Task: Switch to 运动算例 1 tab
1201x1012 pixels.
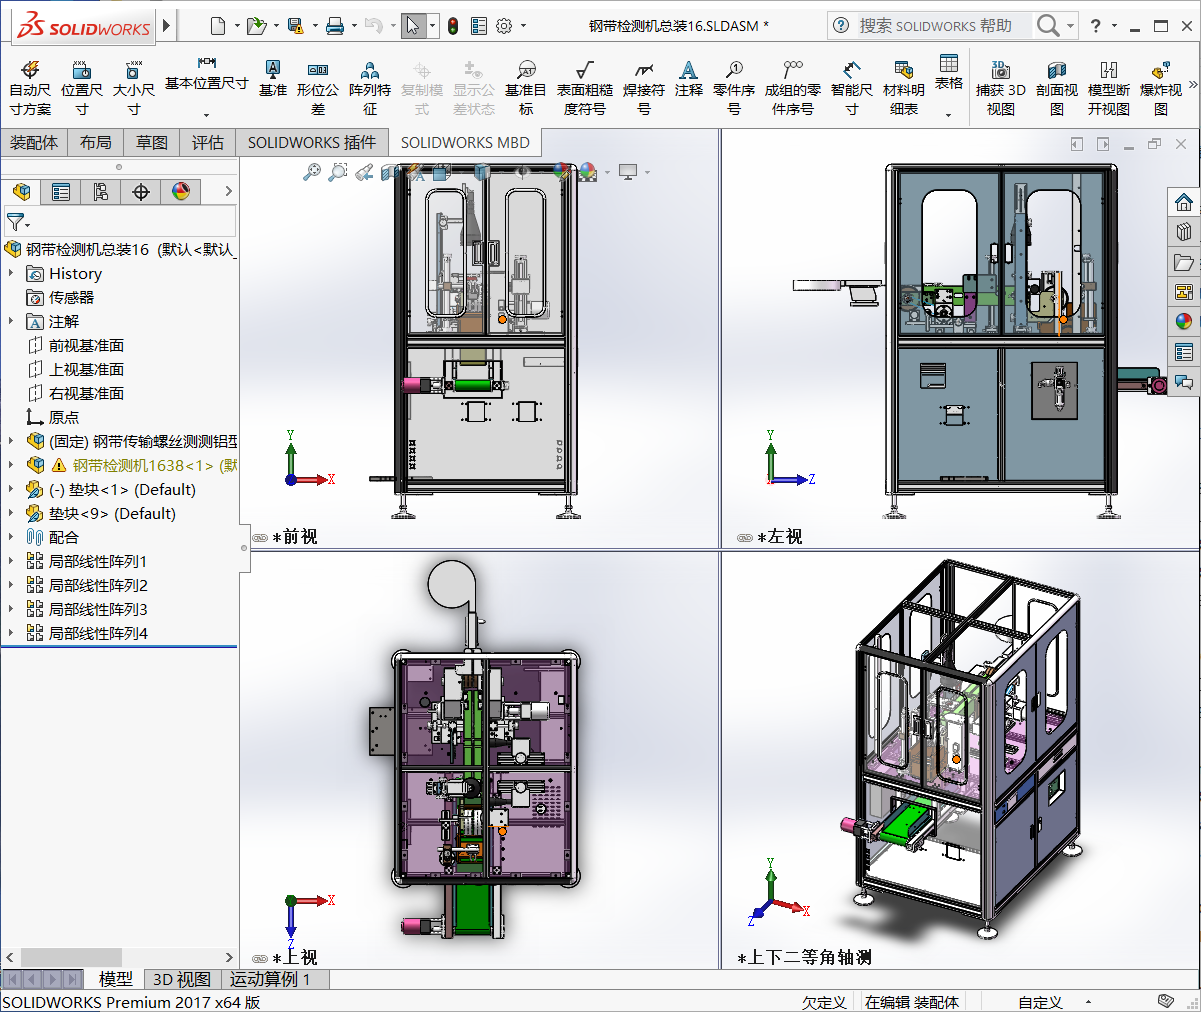Action: (x=271, y=979)
